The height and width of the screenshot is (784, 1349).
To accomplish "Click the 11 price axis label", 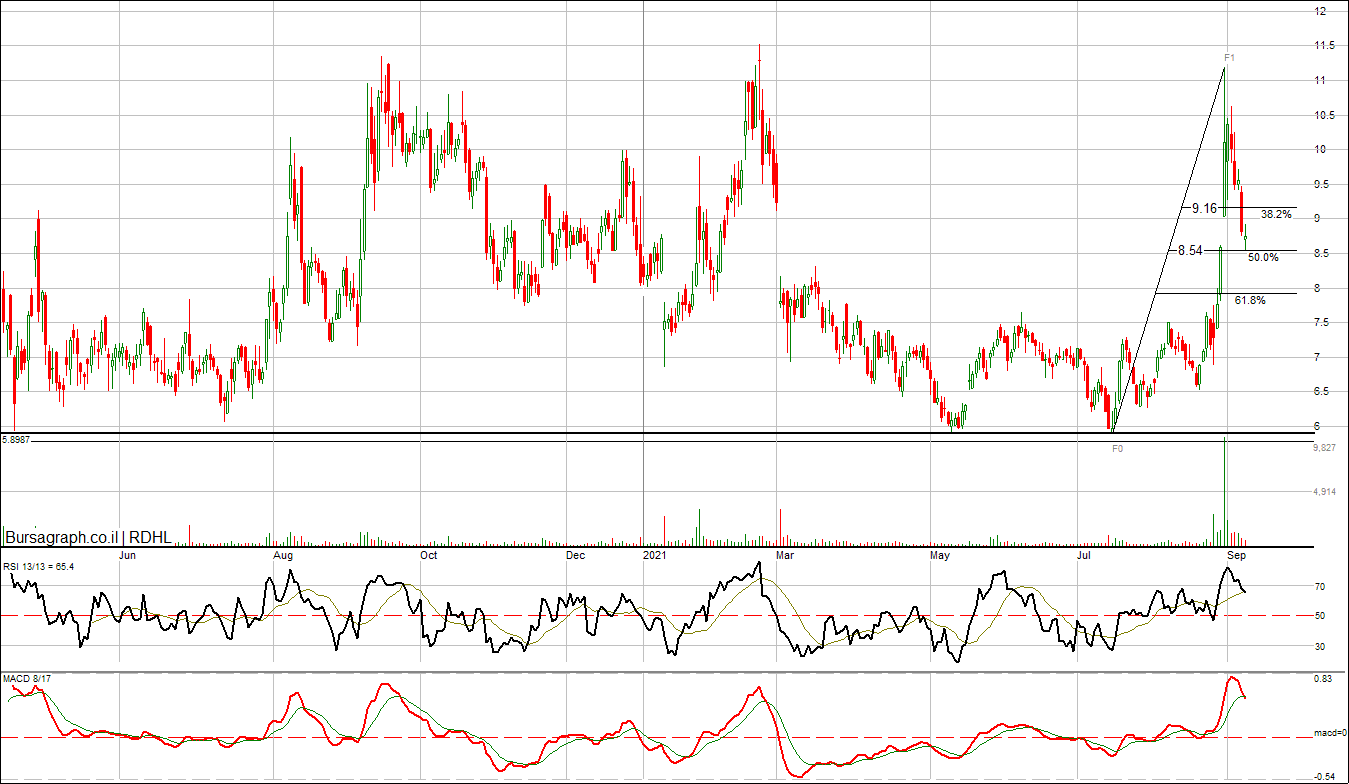I will (x=1320, y=80).
